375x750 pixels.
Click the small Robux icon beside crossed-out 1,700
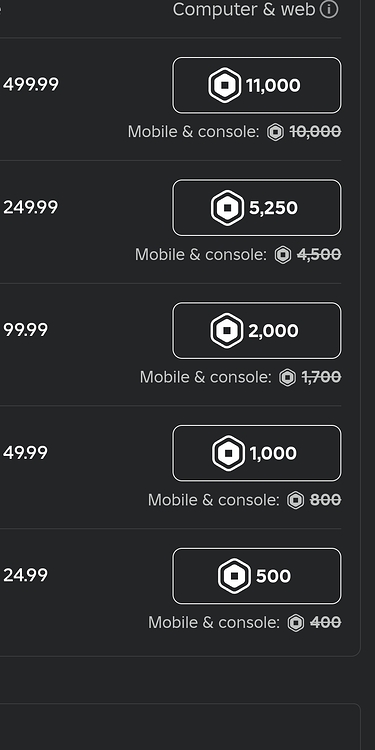pyautogui.click(x=287, y=377)
